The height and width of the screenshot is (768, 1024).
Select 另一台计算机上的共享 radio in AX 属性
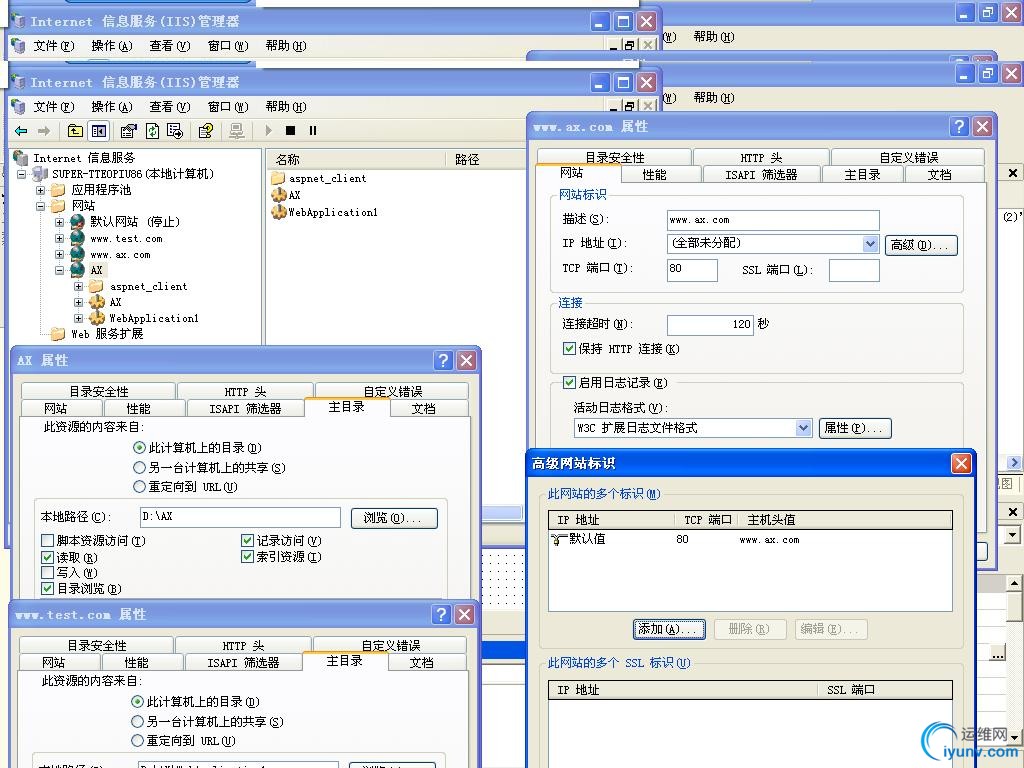point(139,468)
